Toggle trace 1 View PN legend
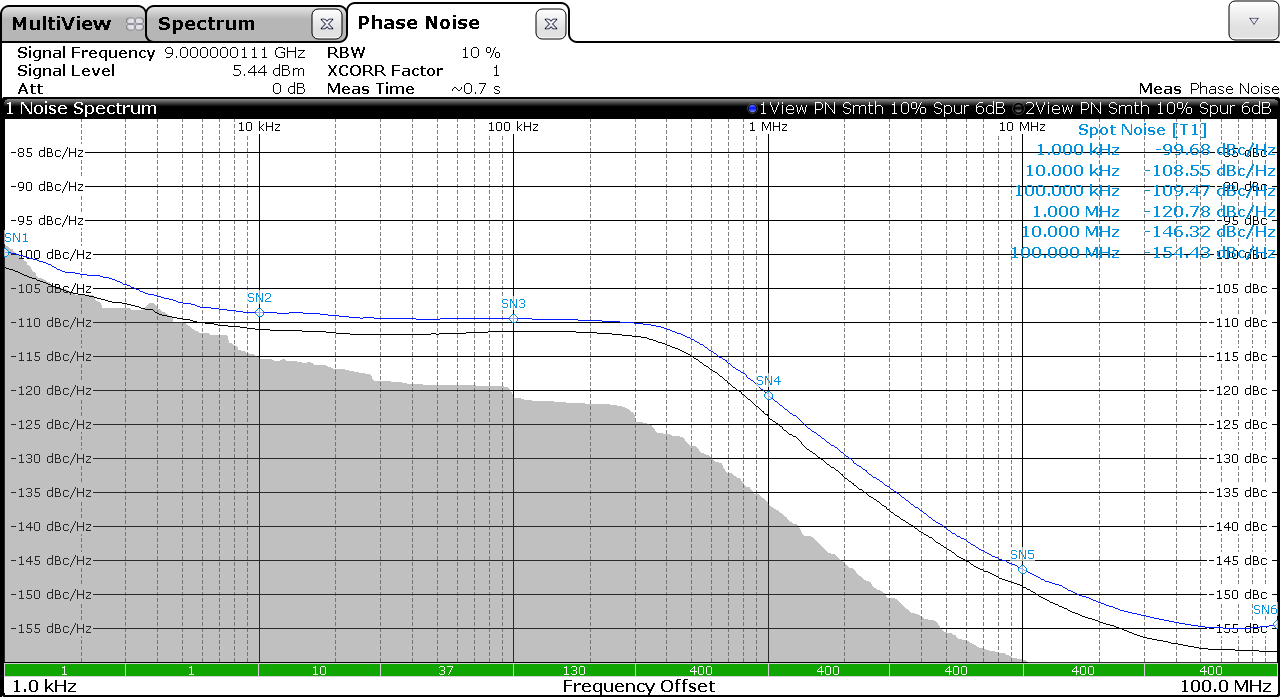The height and width of the screenshot is (697, 1280). (x=875, y=108)
